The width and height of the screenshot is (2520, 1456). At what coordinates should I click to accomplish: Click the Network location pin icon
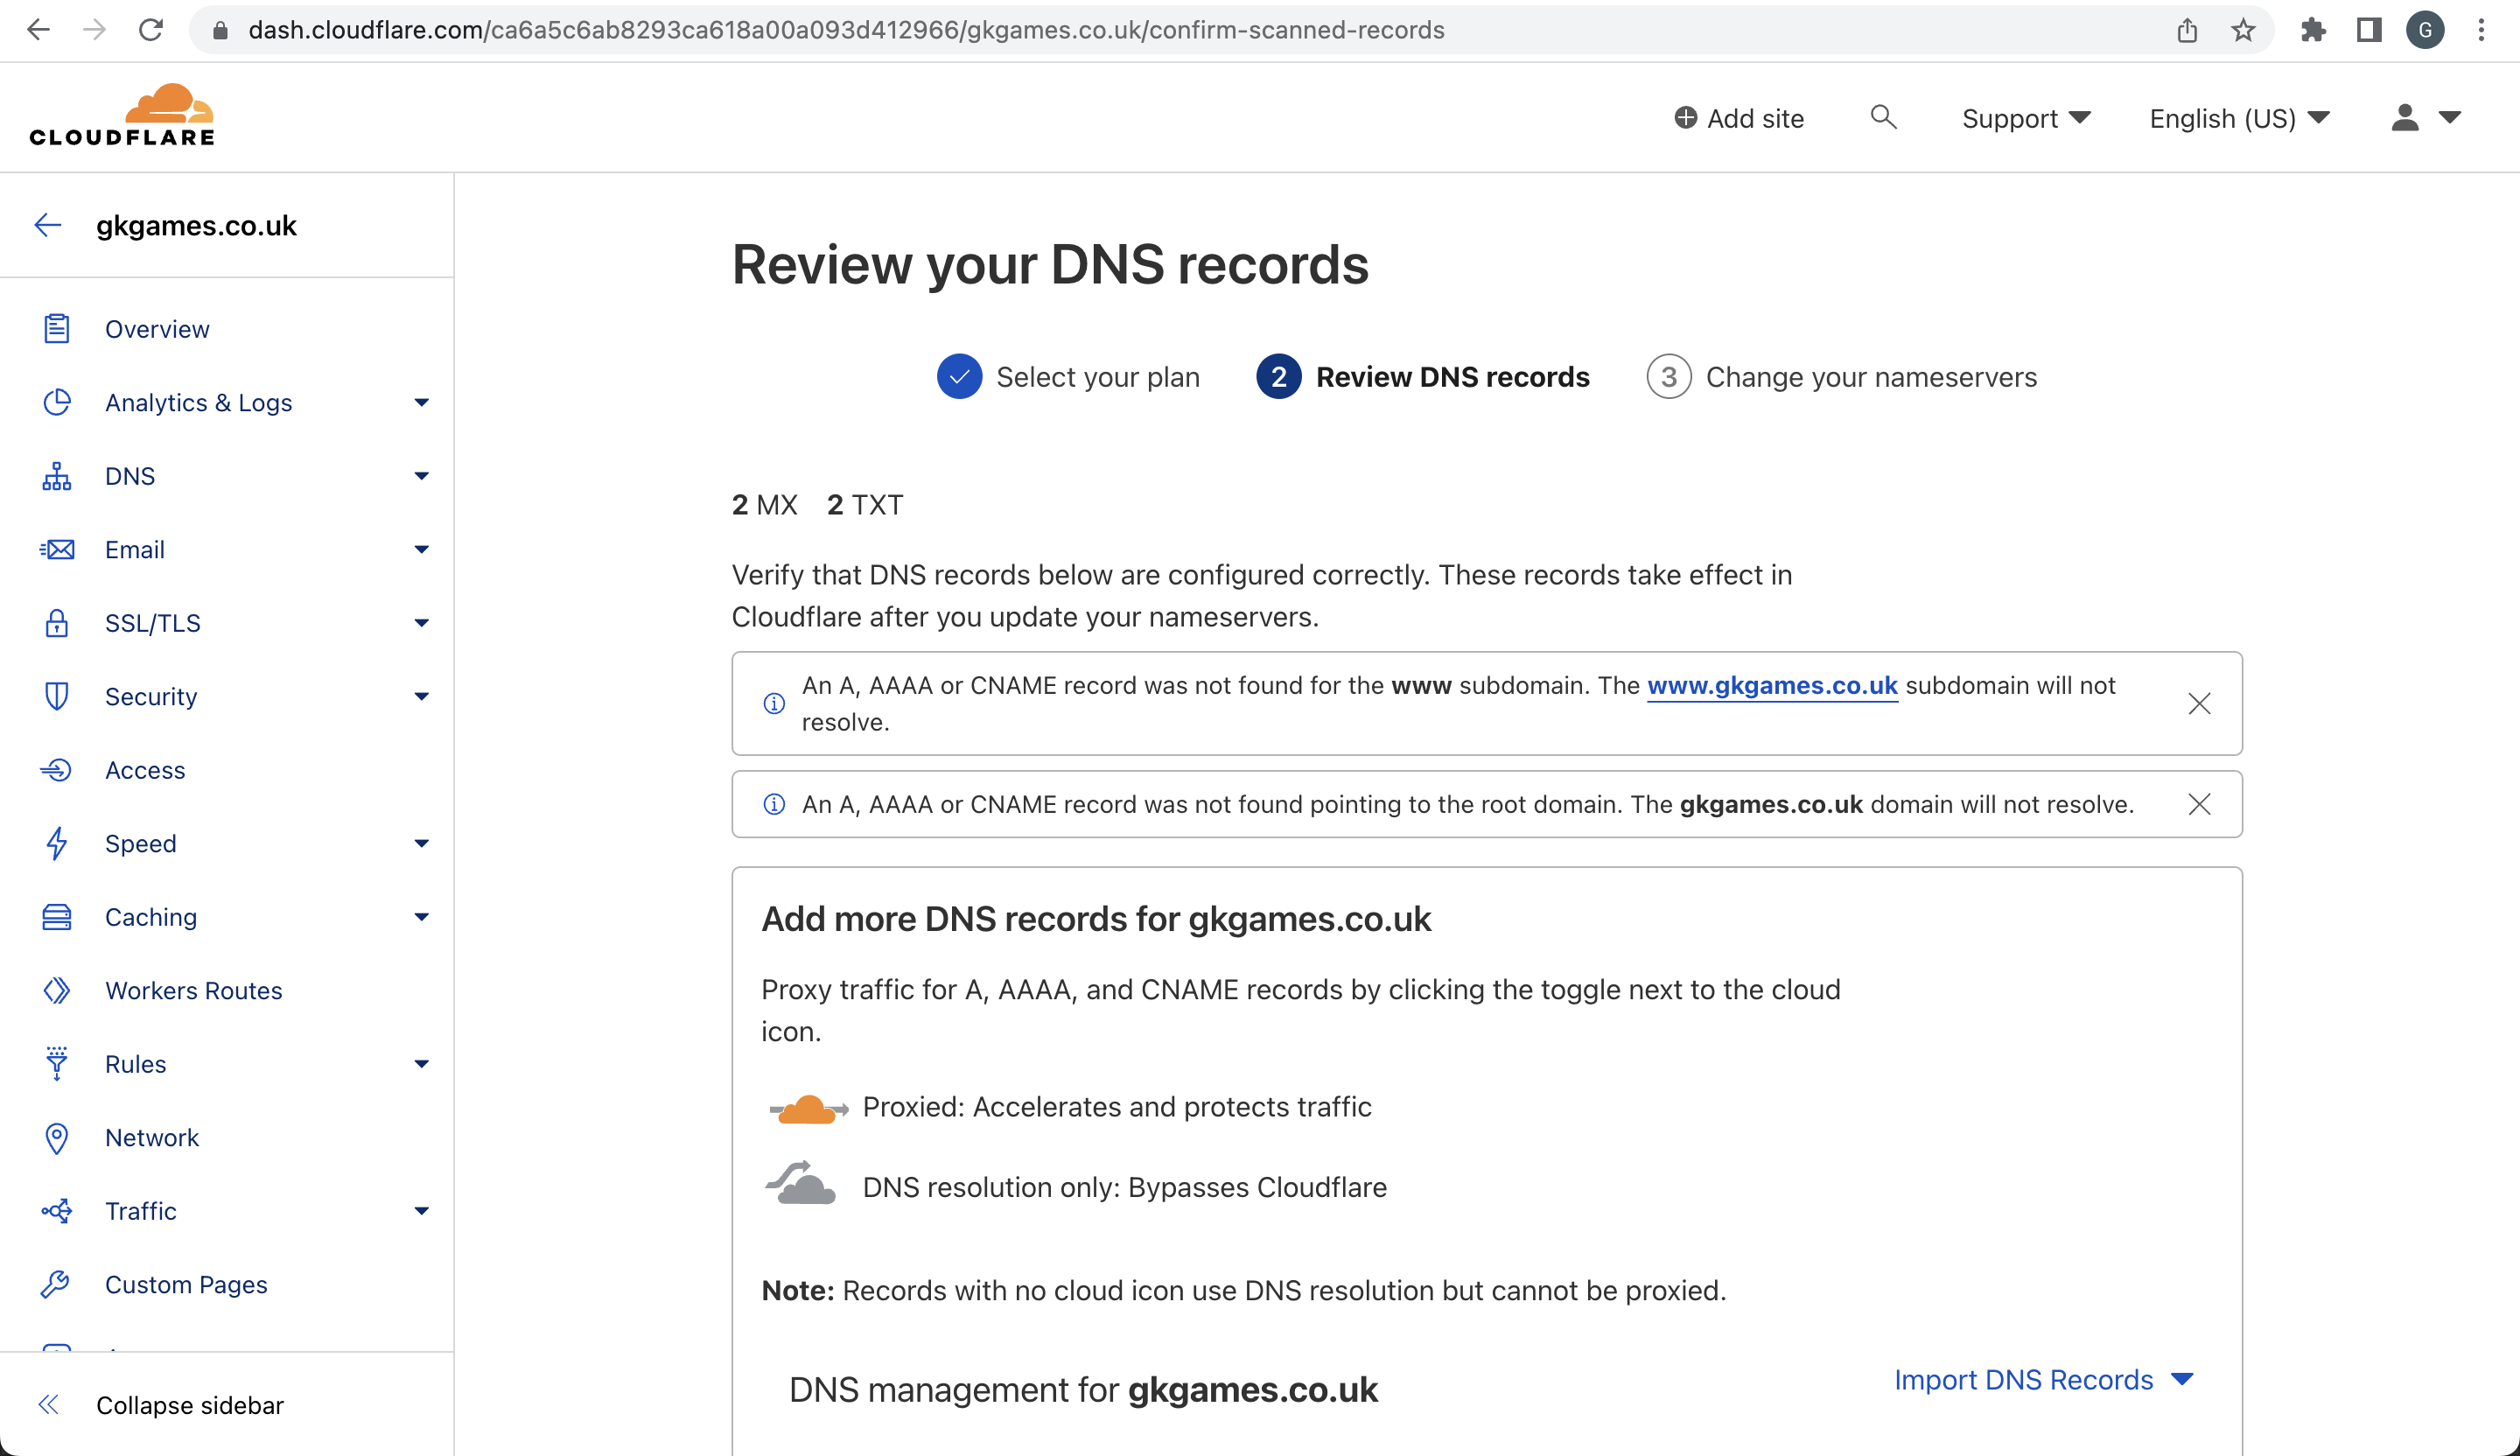(57, 1138)
